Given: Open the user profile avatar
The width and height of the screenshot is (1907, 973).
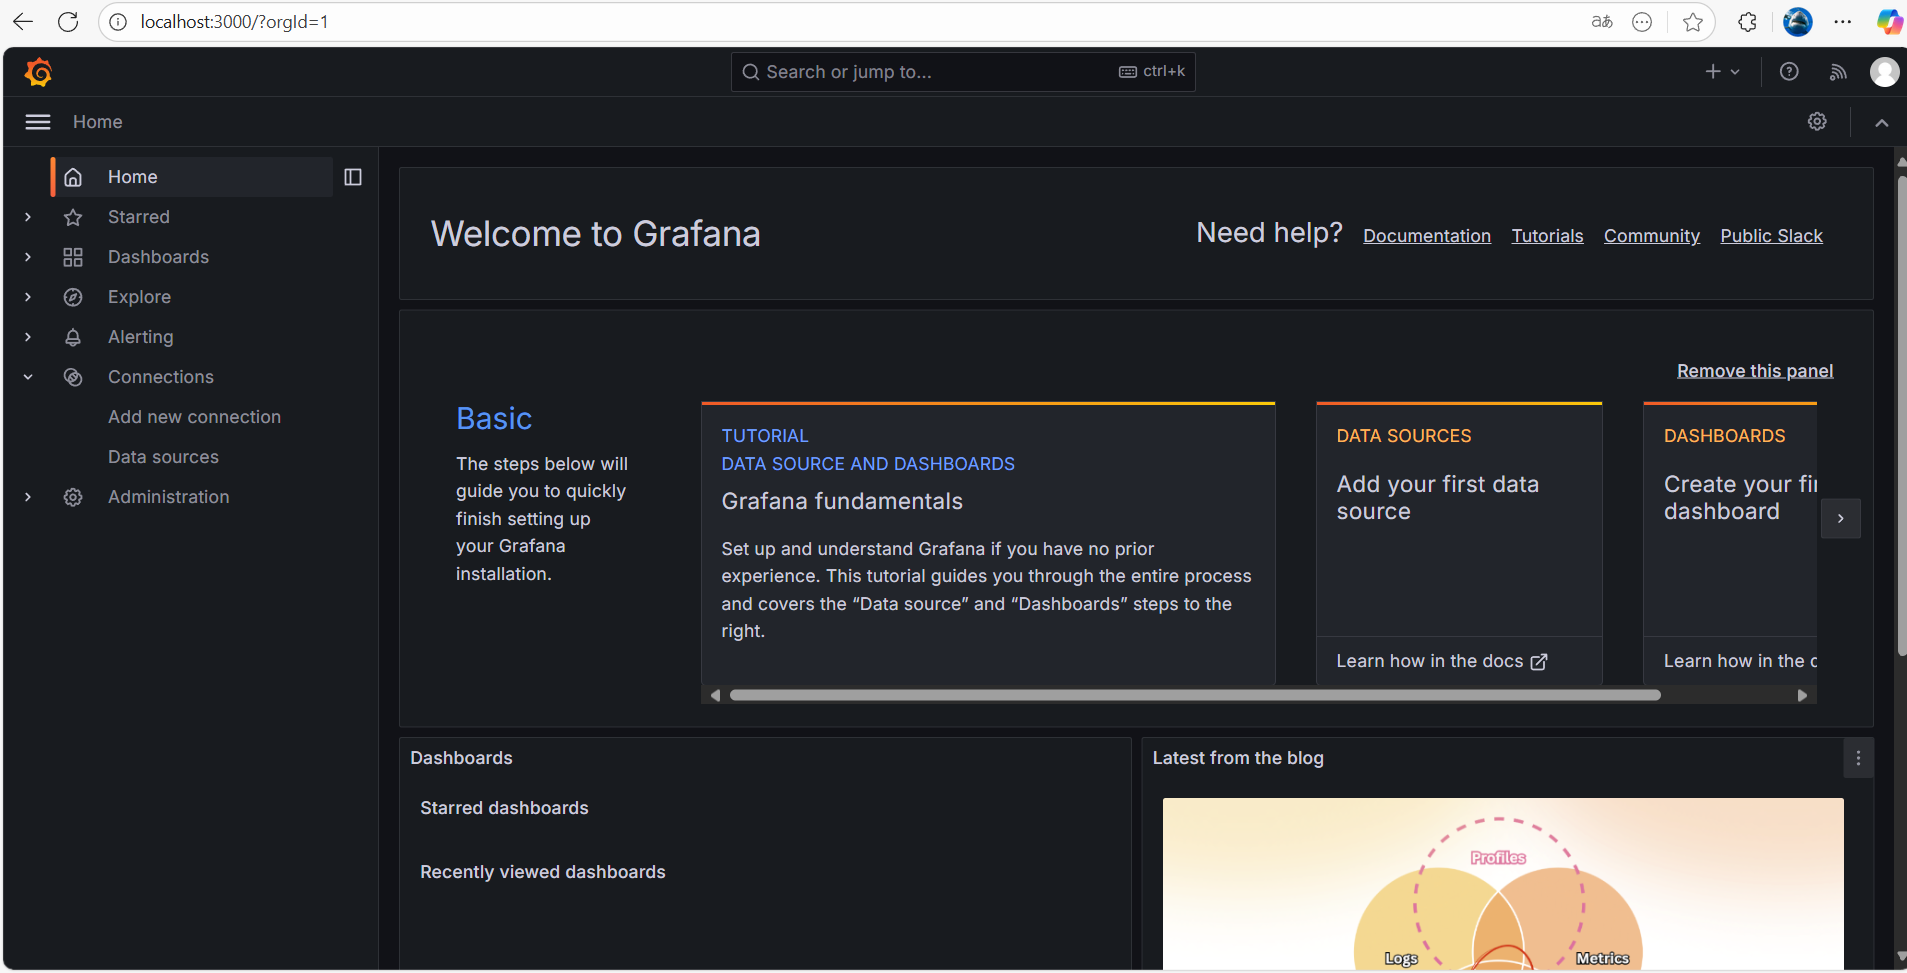Looking at the screenshot, I should pos(1884,72).
